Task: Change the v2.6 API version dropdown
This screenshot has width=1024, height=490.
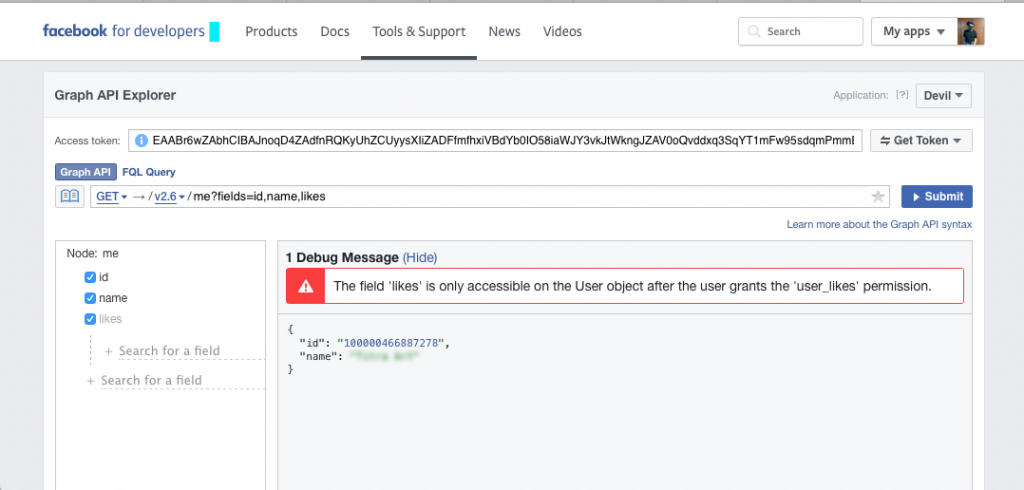Action: click(170, 197)
